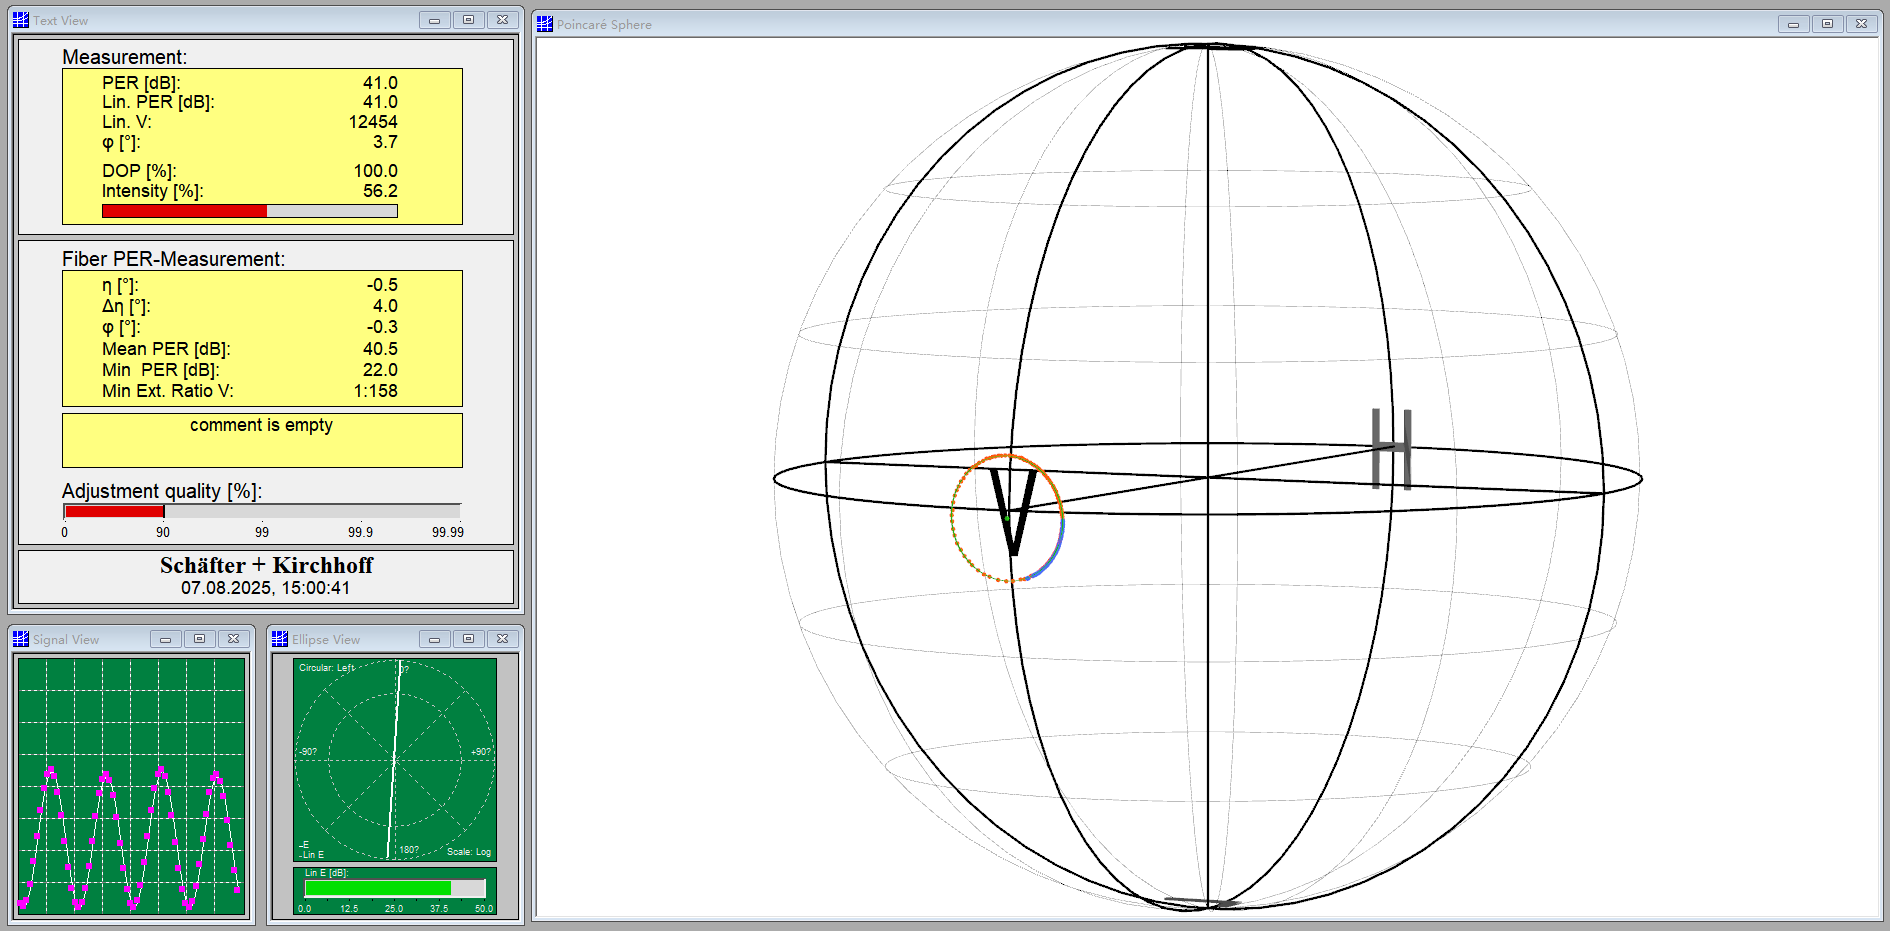
Task: Minimize the Poincaré Sphere window
Action: 1793,24
